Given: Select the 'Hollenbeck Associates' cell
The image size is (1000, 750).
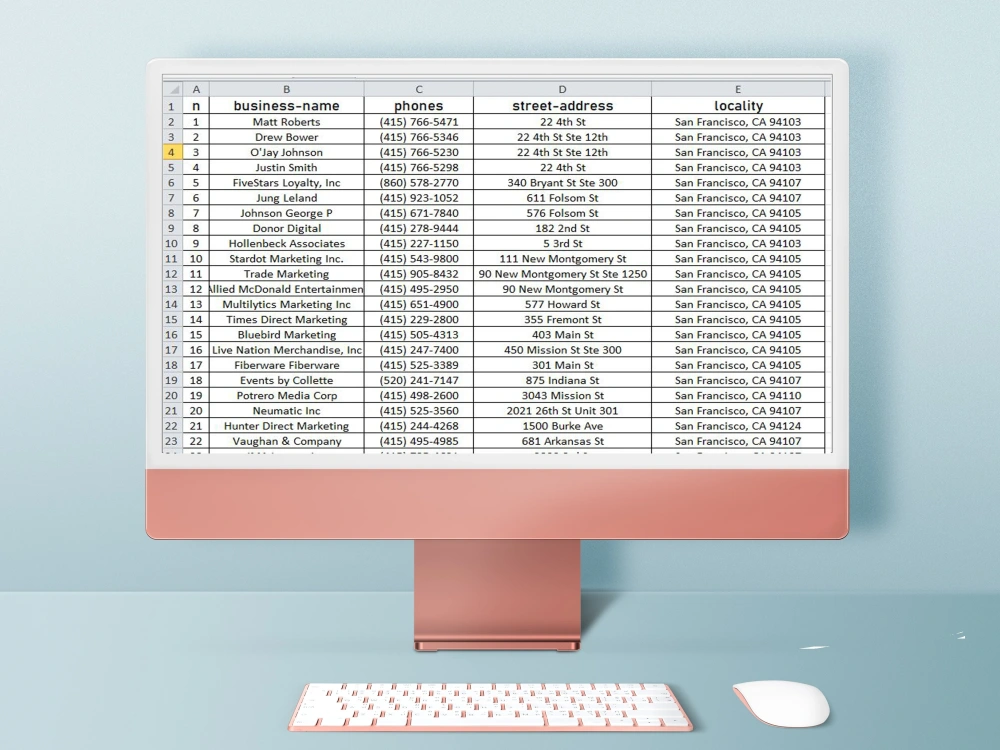Looking at the screenshot, I should pyautogui.click(x=286, y=244).
